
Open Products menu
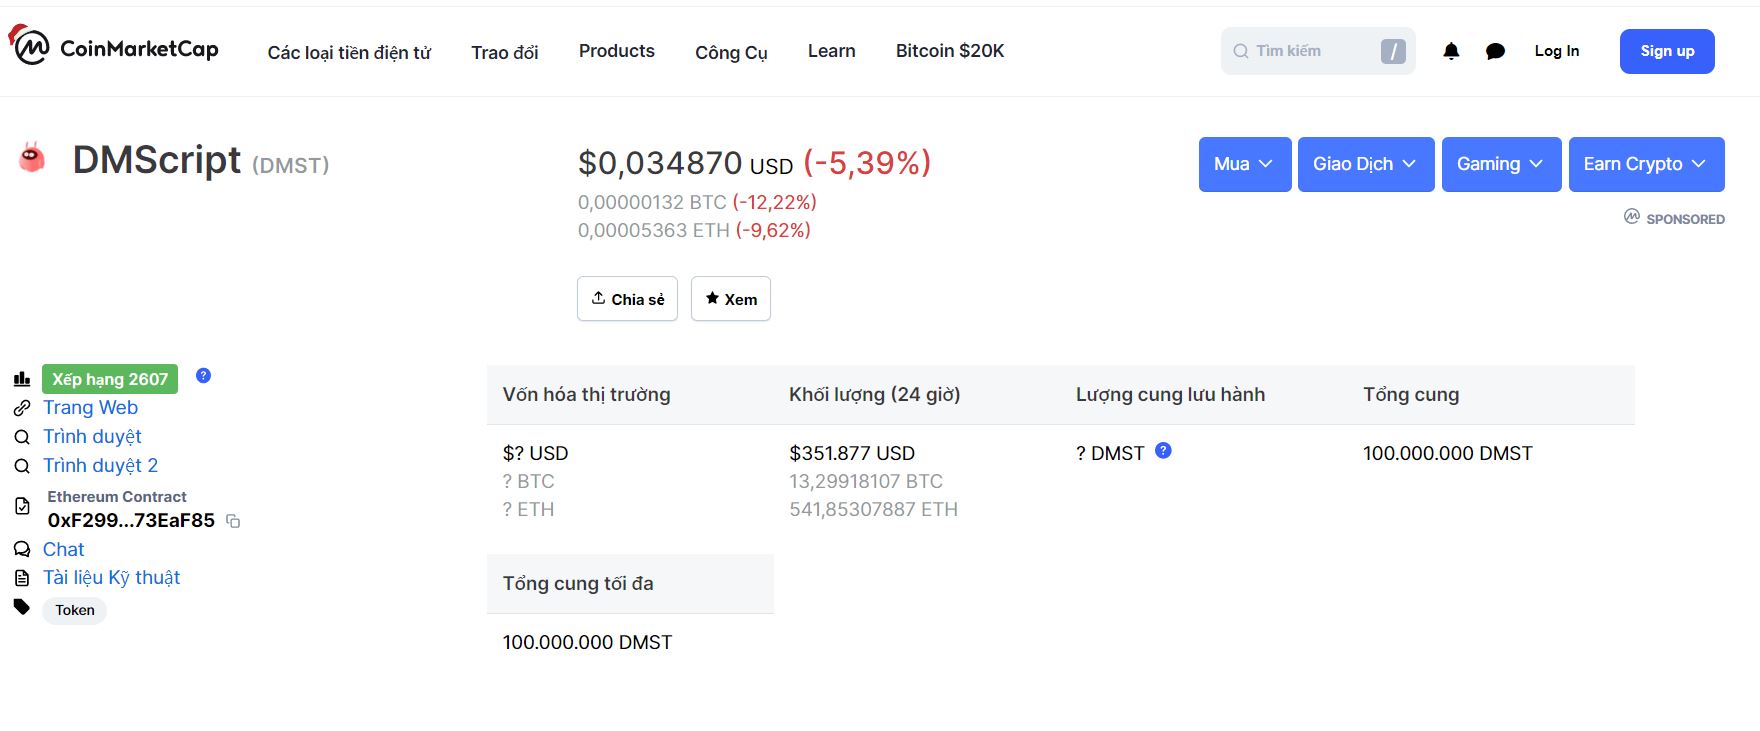tap(617, 51)
